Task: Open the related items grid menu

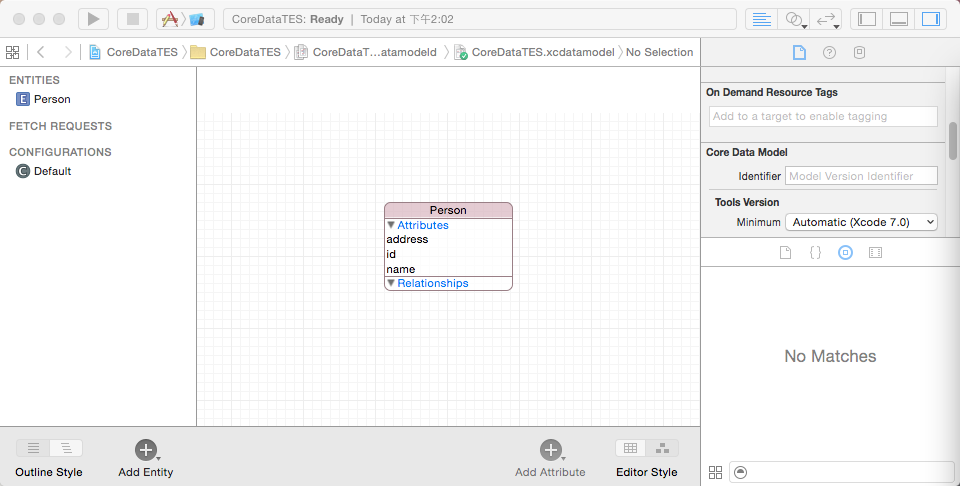Action: (12, 52)
